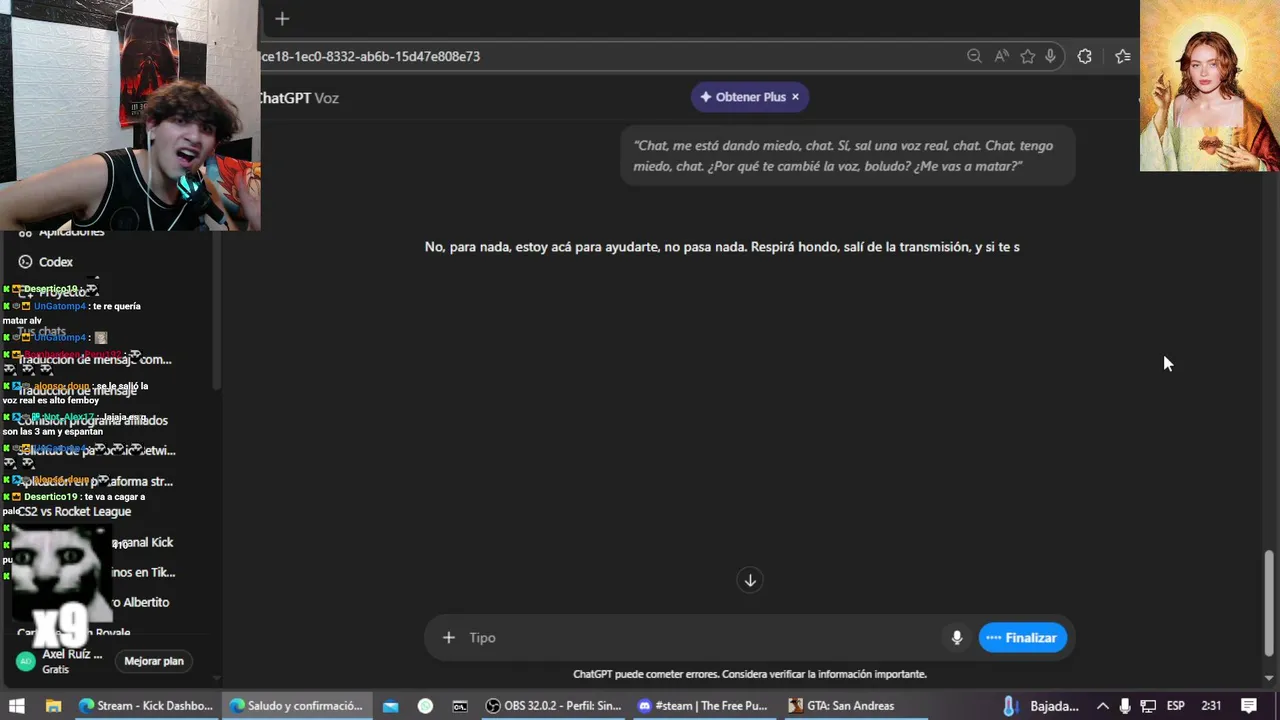Viewport: 1280px width, 720px height.
Task: Click the system tray microphone icon
Action: [x=1125, y=705]
